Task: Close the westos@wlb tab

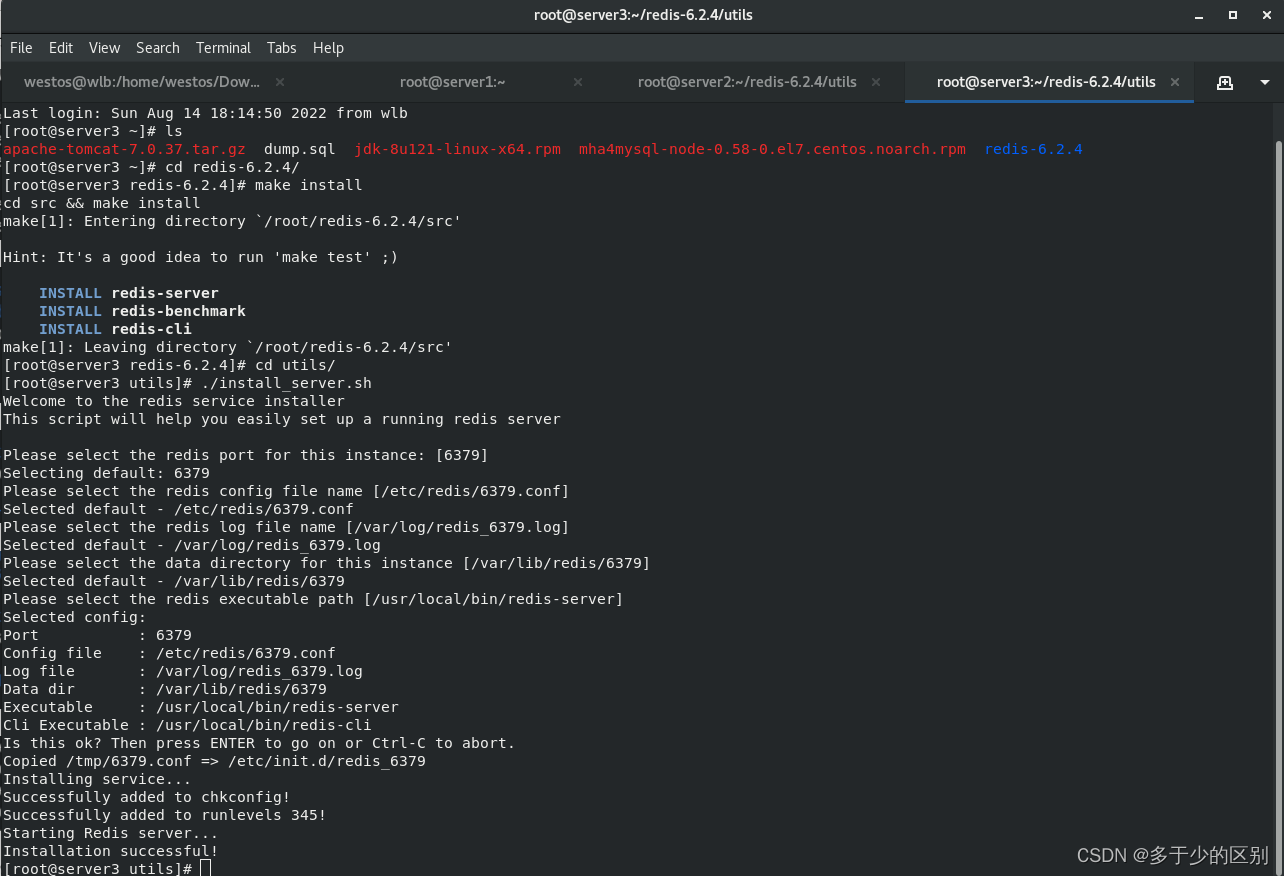Action: pyautogui.click(x=280, y=82)
